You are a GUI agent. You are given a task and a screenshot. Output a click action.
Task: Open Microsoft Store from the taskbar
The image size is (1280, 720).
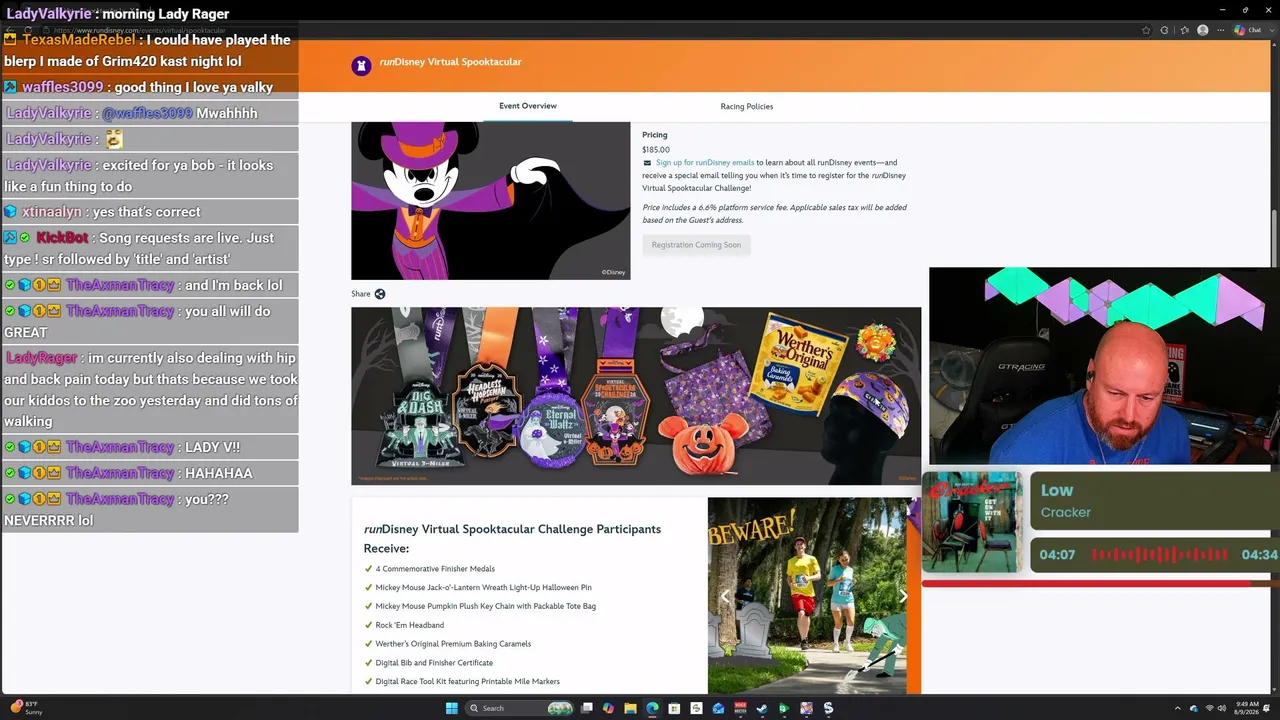click(x=675, y=708)
